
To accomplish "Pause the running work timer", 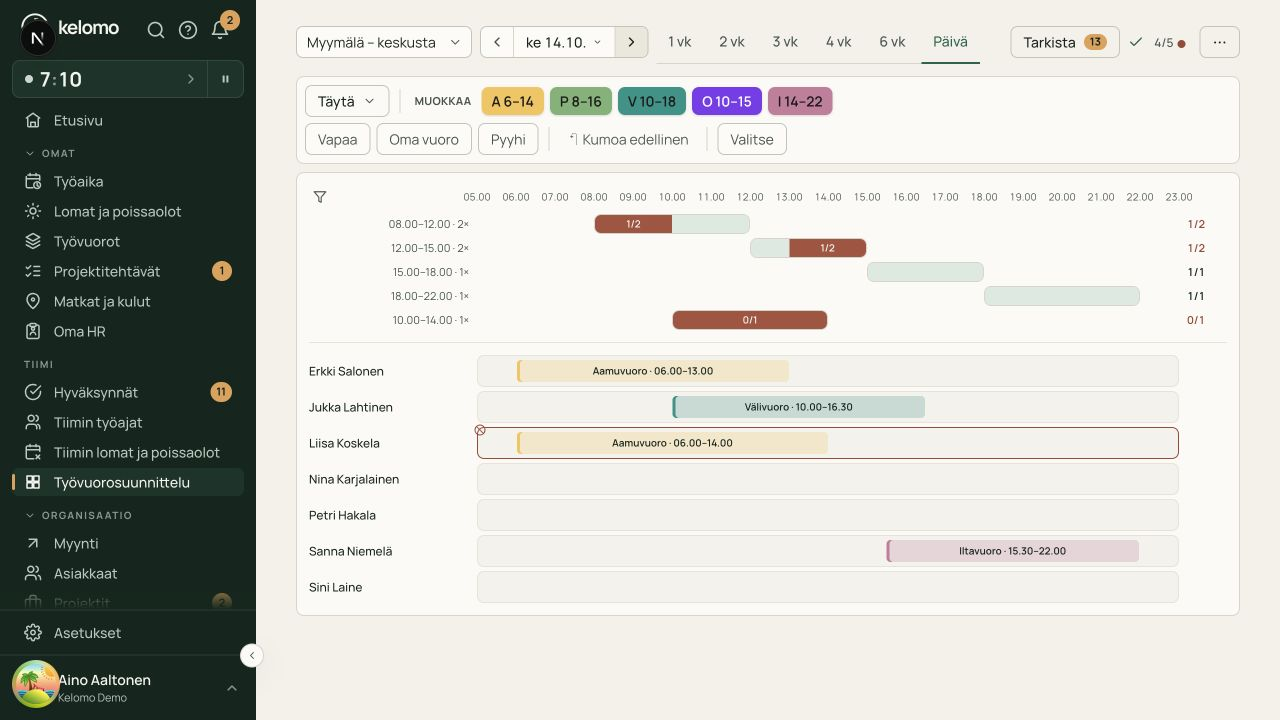I will tap(226, 79).
